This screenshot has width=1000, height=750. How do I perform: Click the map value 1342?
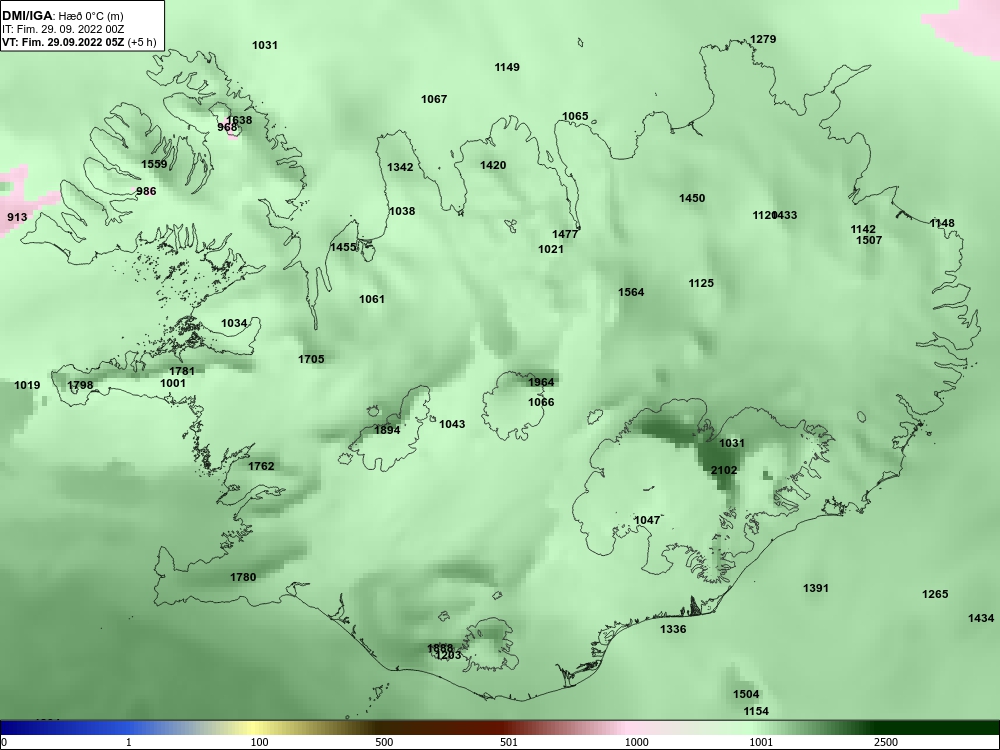pos(401,167)
